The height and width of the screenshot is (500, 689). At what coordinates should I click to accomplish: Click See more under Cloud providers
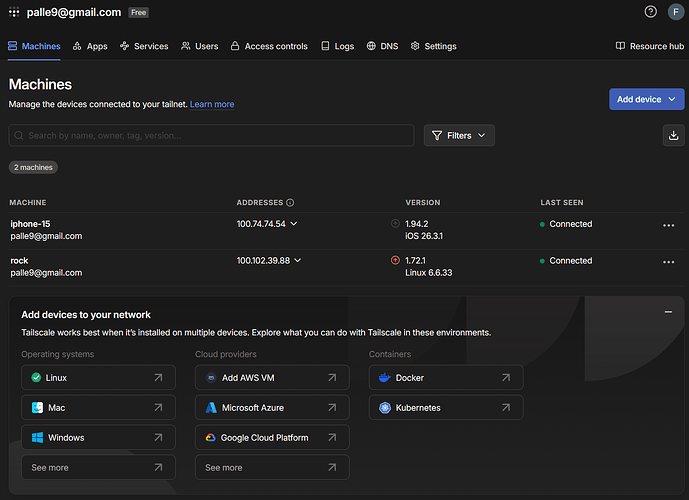272,467
